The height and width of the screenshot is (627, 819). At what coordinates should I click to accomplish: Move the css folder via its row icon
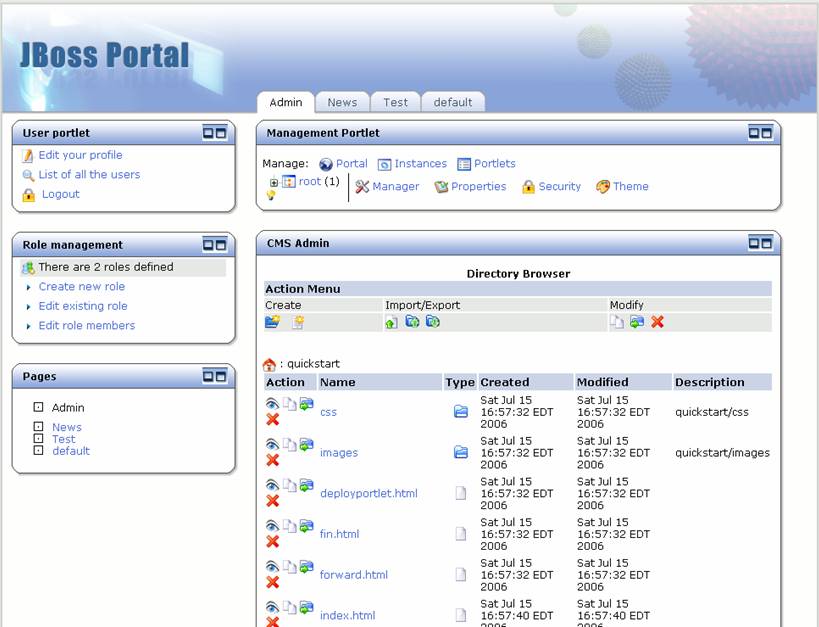point(306,403)
